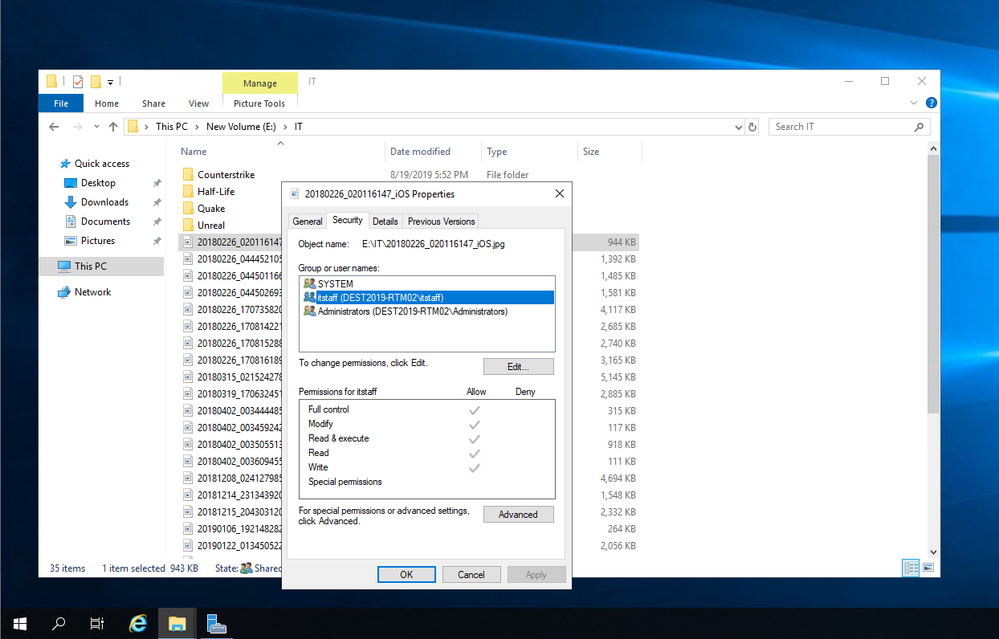Click the magnifier icon in the search box

[x=919, y=127]
